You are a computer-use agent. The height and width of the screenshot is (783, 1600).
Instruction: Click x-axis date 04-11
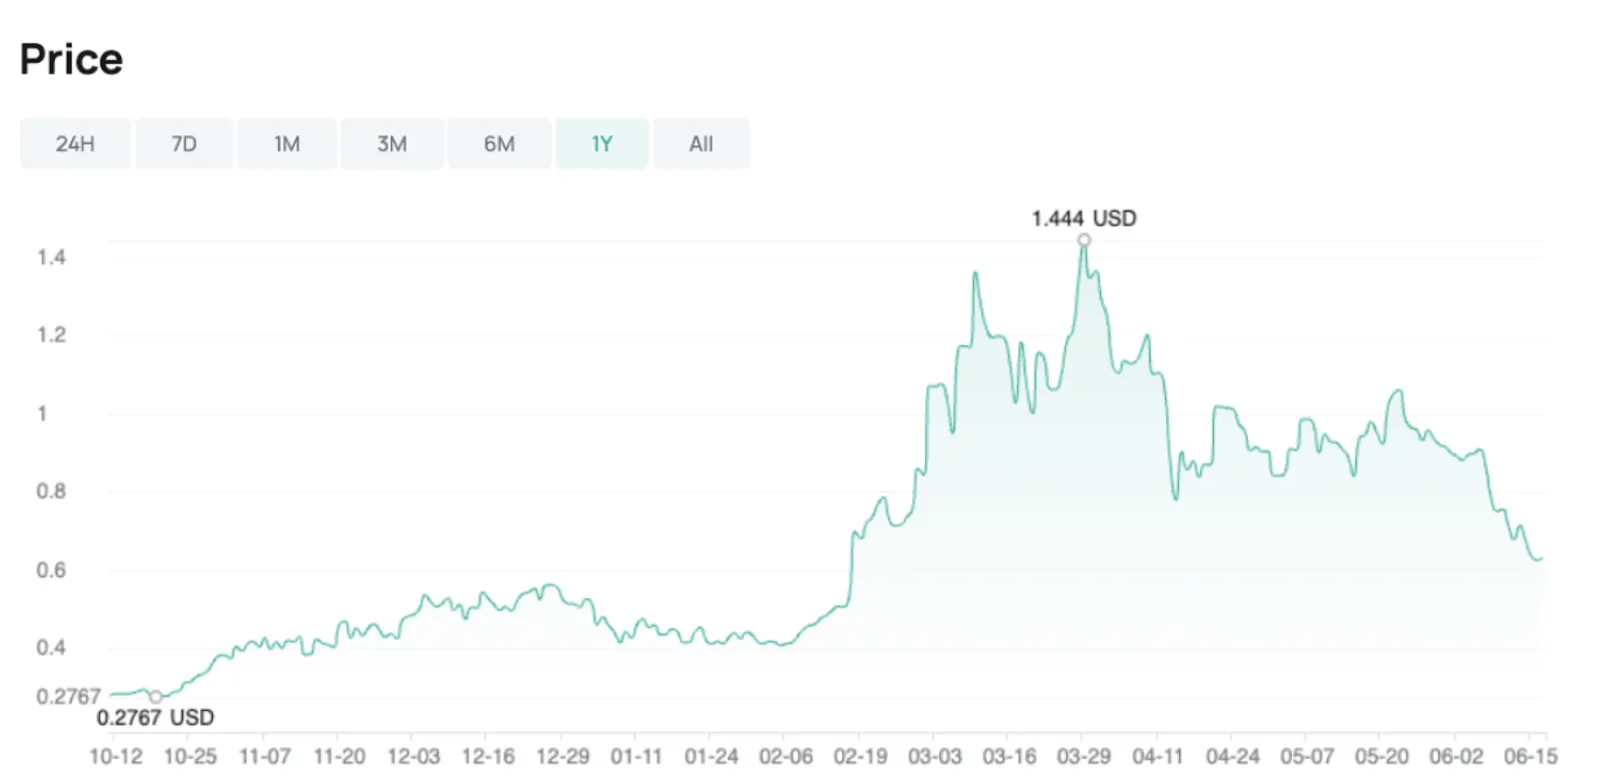coord(1158,757)
